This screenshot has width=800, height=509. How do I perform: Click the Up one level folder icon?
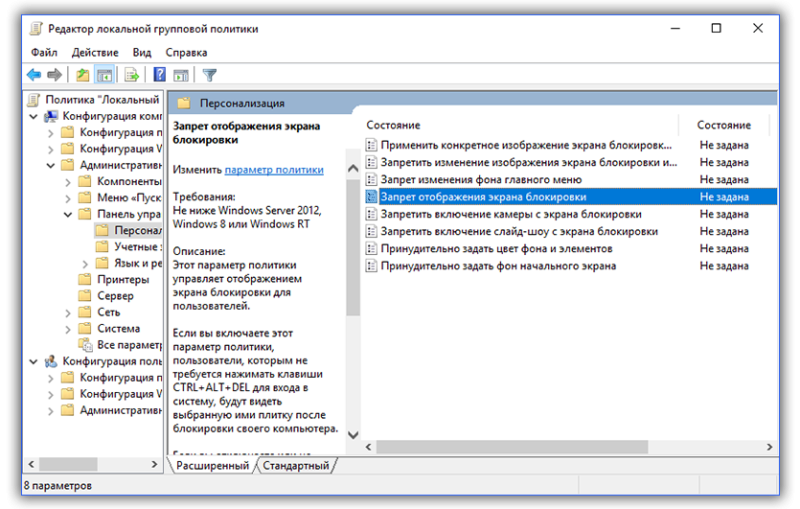pyautogui.click(x=83, y=75)
